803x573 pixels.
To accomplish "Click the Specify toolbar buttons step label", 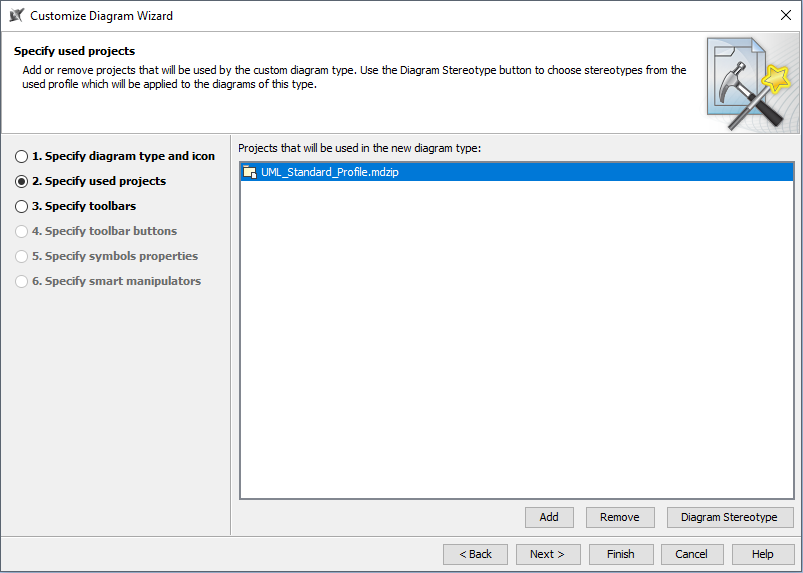I will tap(110, 231).
